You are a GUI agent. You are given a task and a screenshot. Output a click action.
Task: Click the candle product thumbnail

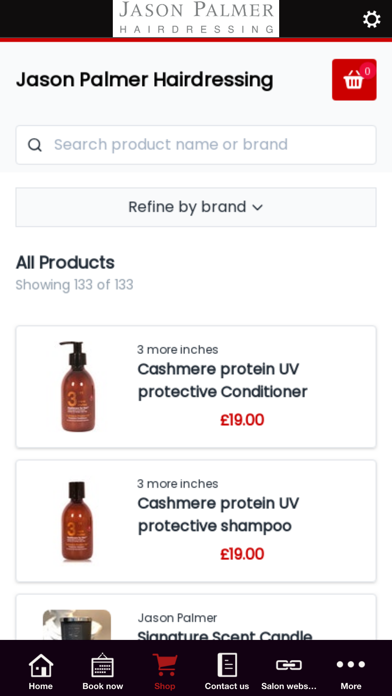tap(77, 625)
